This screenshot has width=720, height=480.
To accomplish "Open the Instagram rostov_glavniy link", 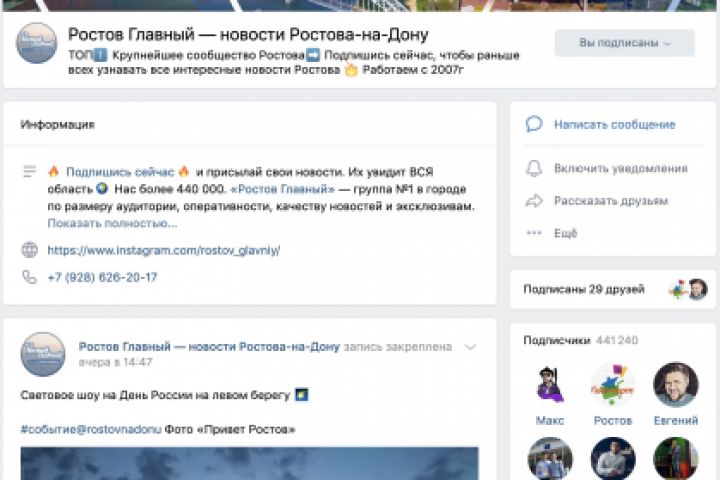I will (x=164, y=250).
